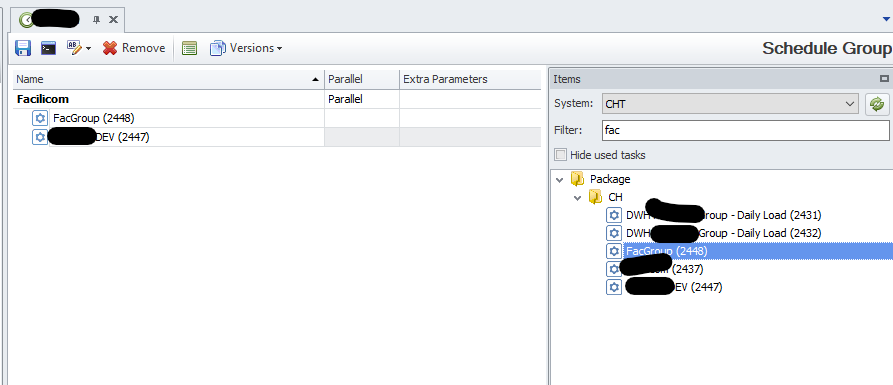Image resolution: width=893 pixels, height=385 pixels.
Task: Sort by the Name column header
Action: (x=169, y=79)
